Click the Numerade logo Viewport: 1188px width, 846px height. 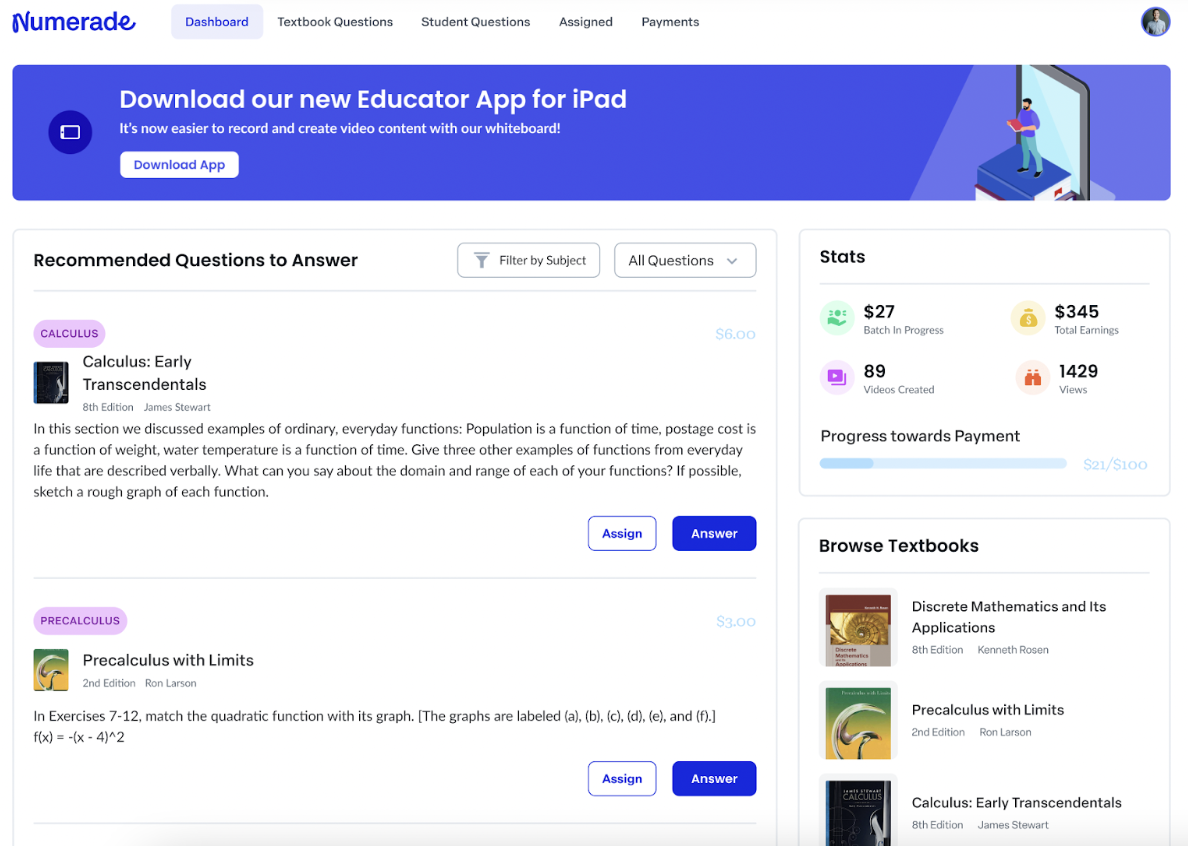[74, 21]
